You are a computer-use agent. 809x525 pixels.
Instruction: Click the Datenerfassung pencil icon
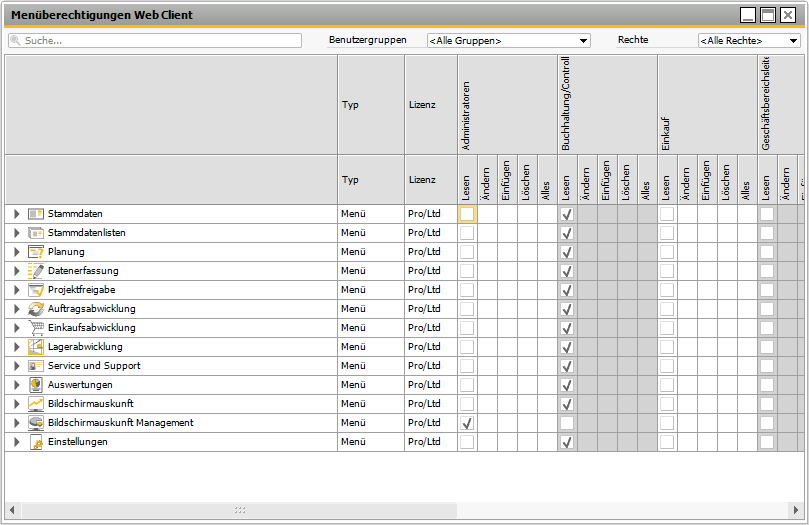pos(36,271)
